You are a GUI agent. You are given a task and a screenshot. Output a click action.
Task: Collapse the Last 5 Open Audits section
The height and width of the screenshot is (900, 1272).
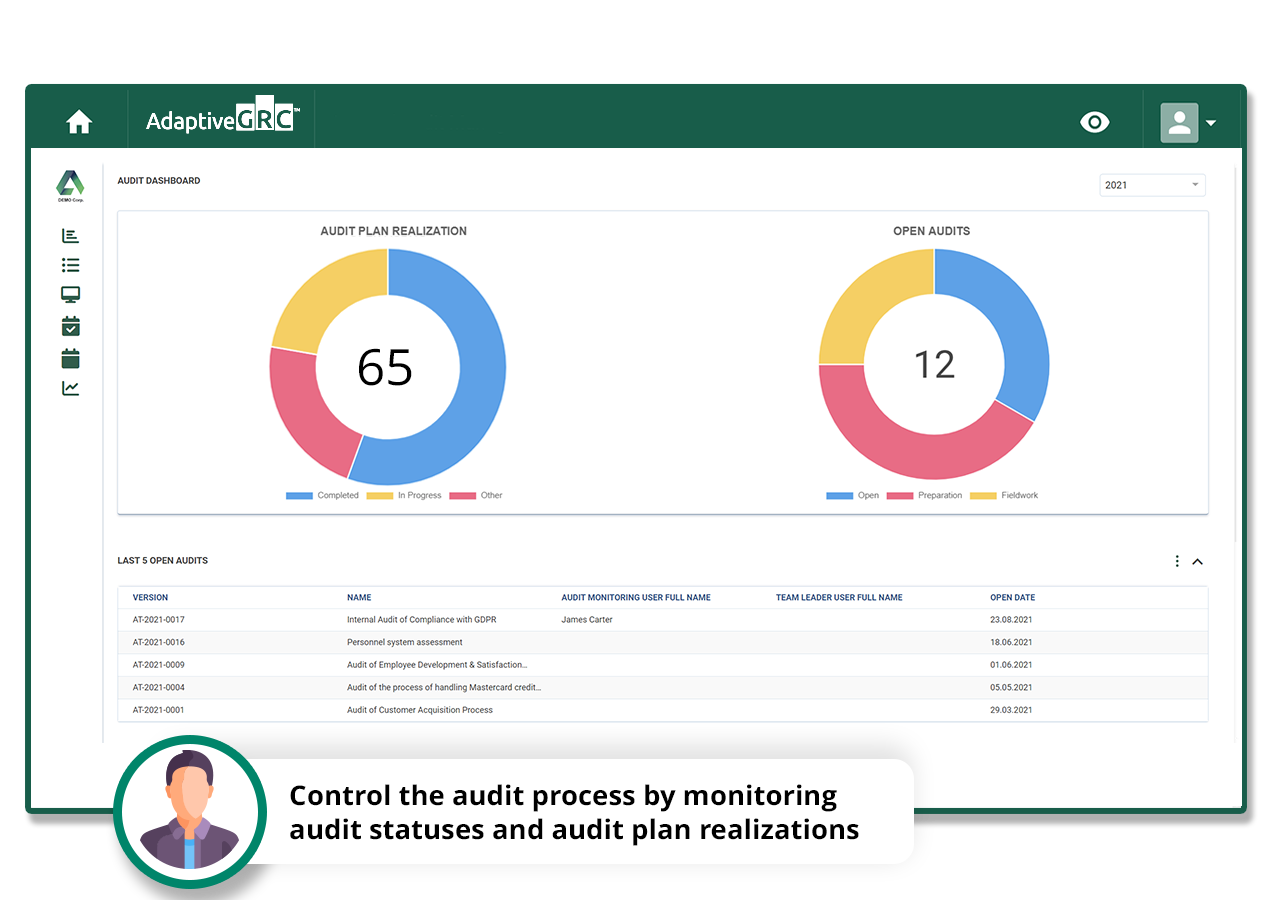(x=1198, y=561)
